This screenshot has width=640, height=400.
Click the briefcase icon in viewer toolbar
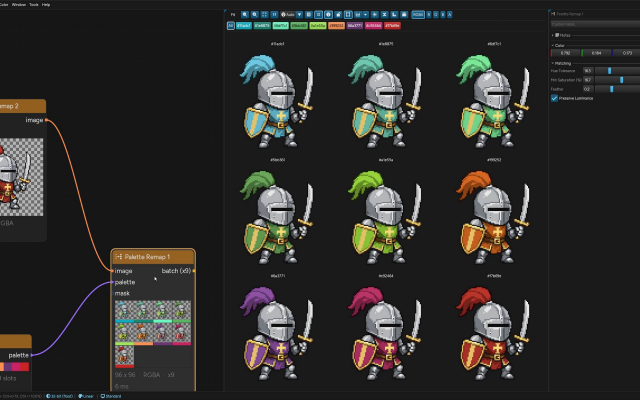point(404,15)
